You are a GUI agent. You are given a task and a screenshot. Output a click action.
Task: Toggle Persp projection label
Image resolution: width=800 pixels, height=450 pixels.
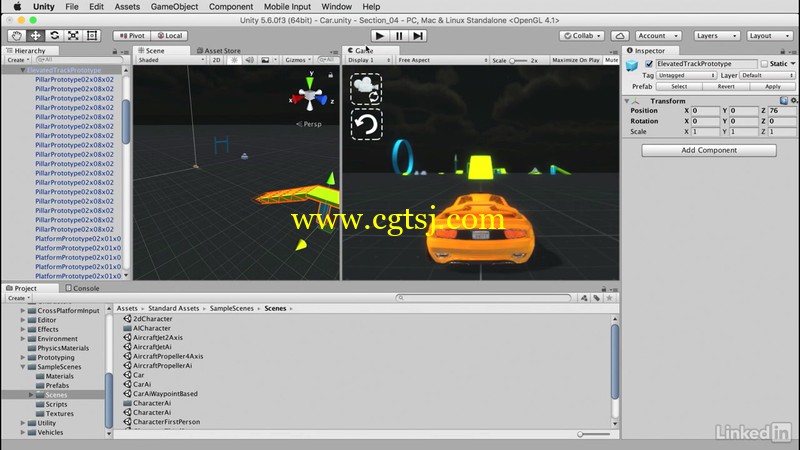tap(309, 124)
